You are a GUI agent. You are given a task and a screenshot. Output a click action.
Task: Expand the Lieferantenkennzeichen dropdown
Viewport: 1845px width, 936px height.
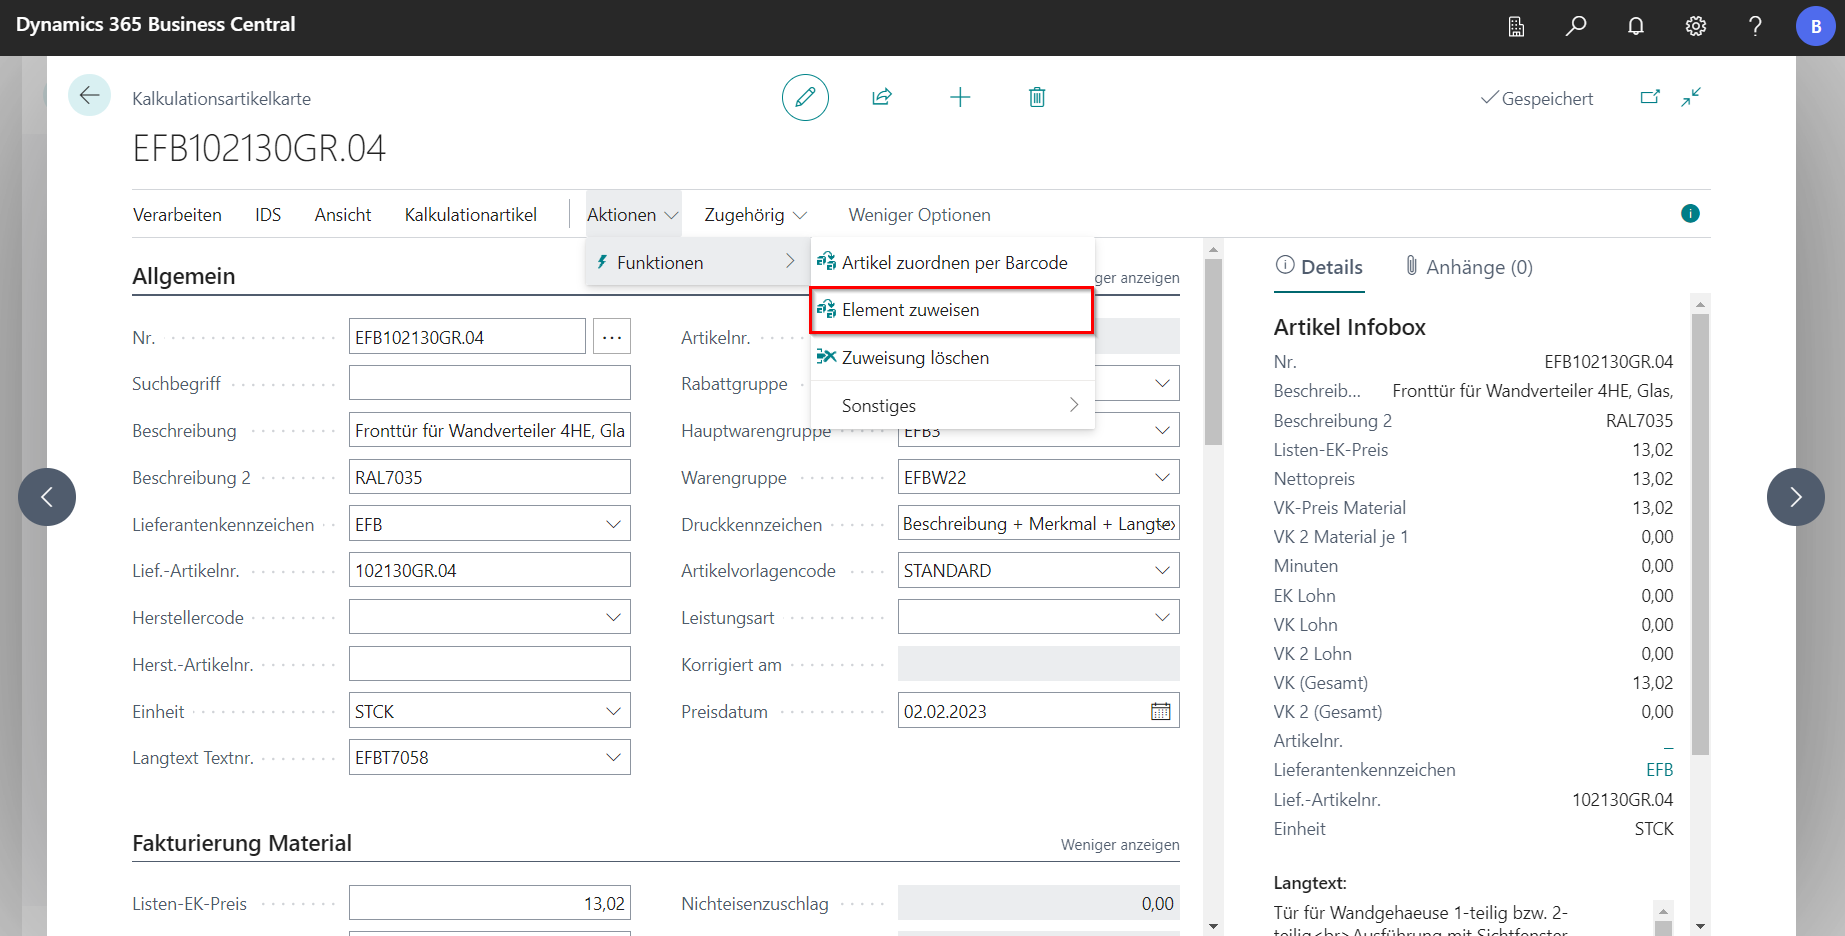613,525
